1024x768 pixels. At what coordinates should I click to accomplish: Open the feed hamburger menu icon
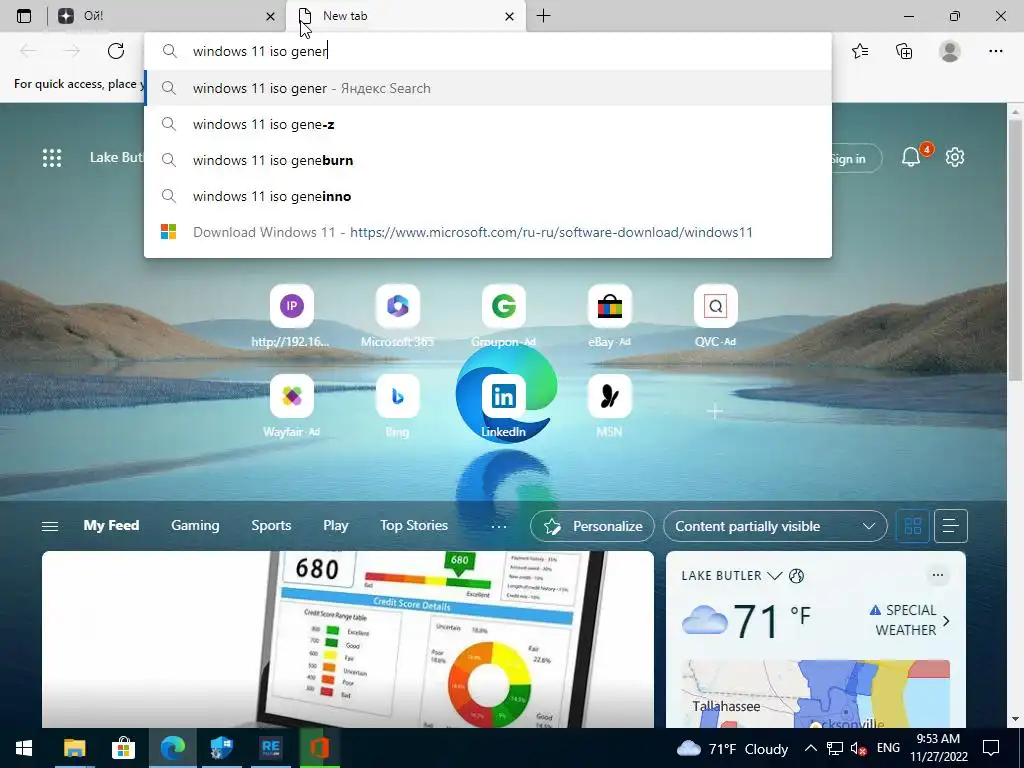point(50,526)
